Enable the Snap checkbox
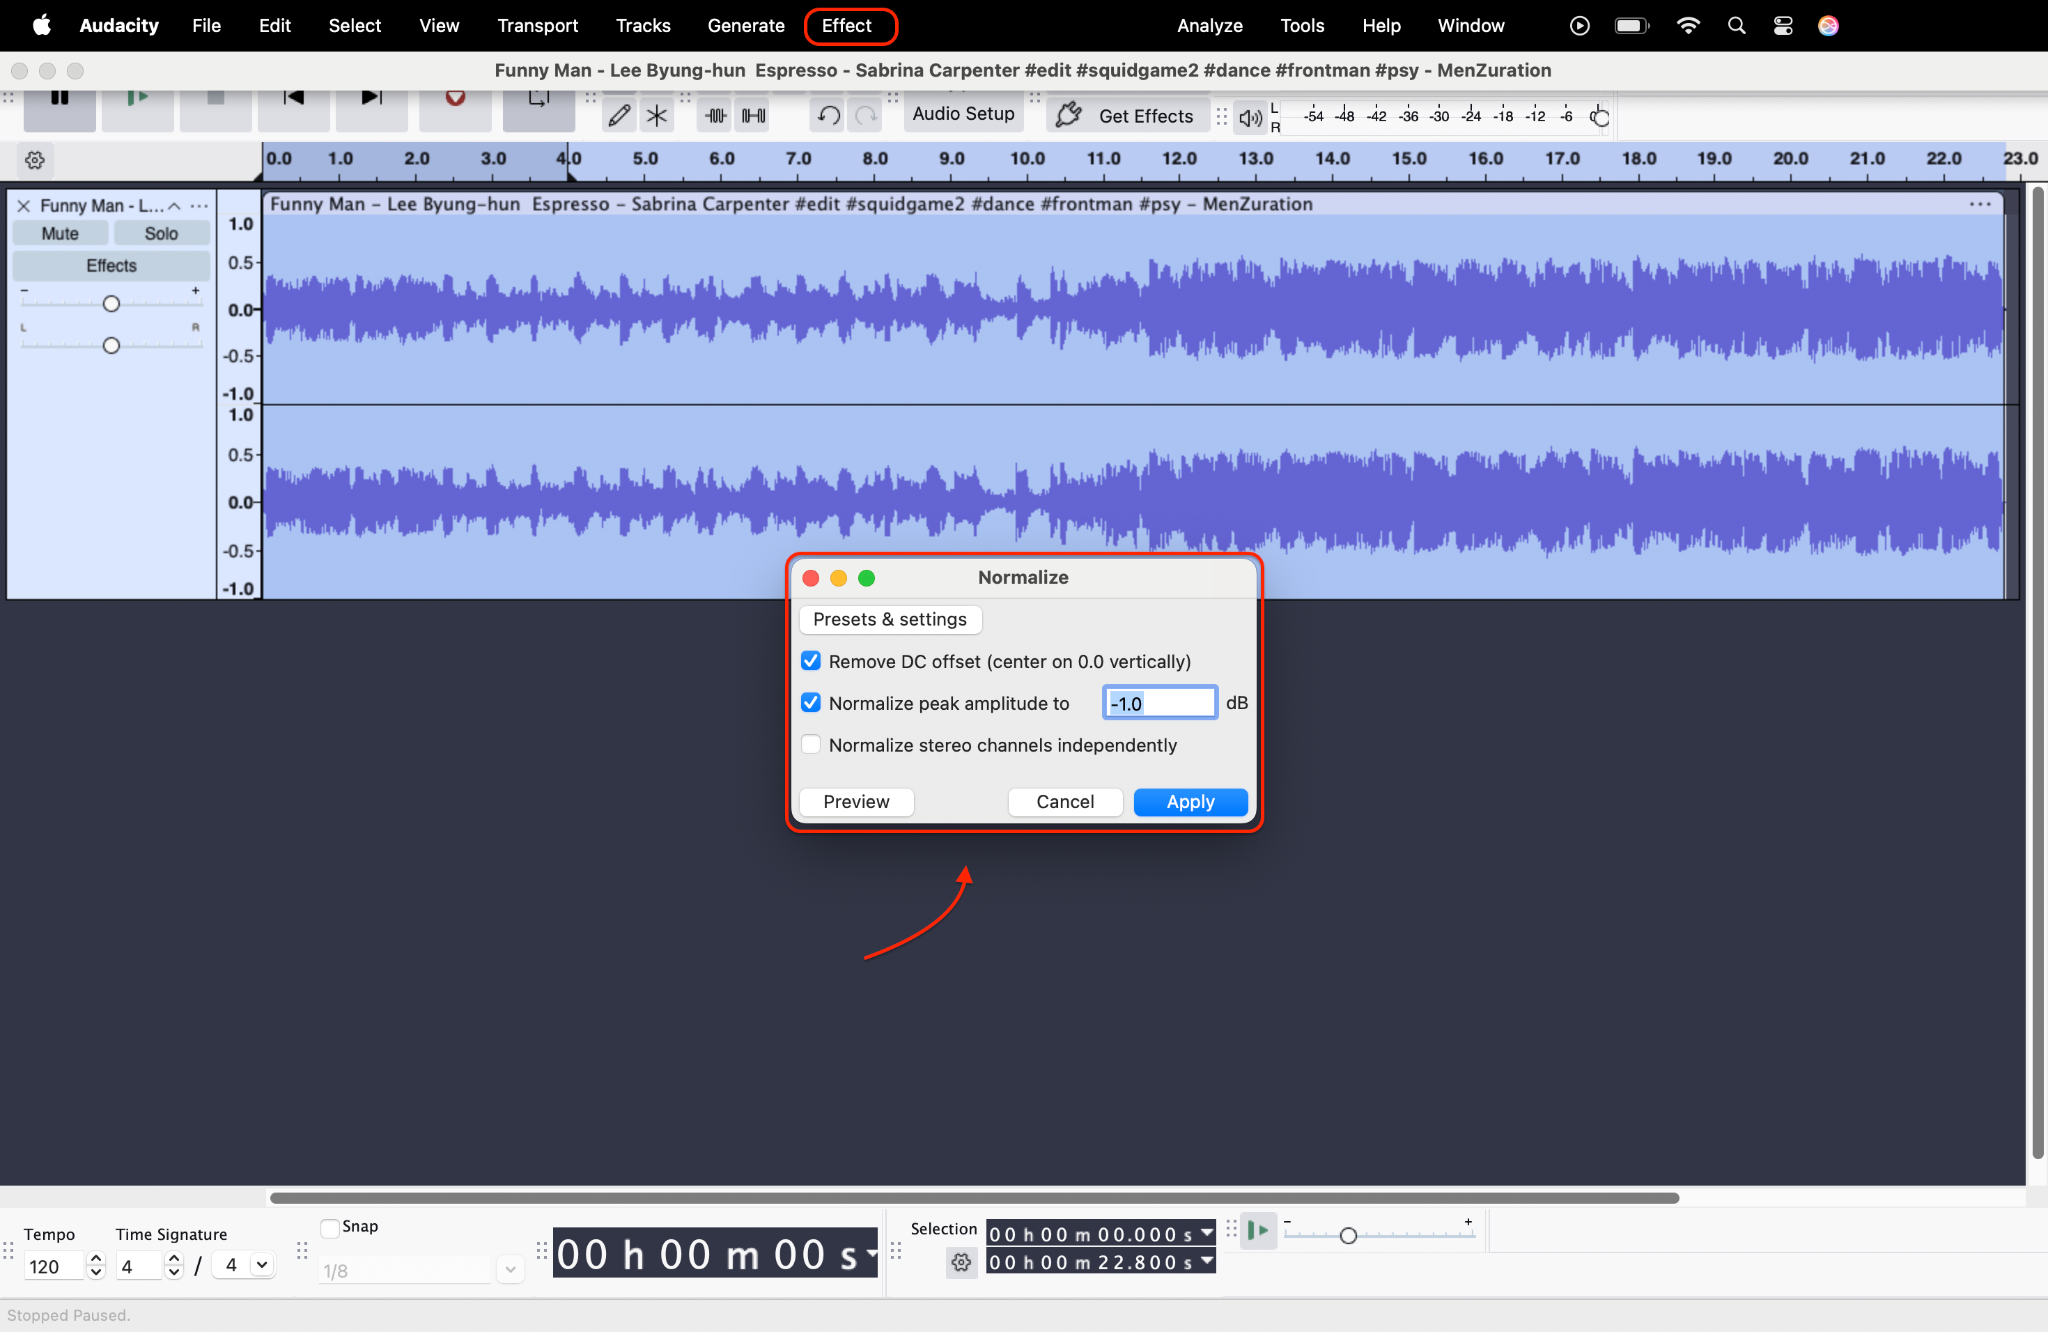 330,1227
